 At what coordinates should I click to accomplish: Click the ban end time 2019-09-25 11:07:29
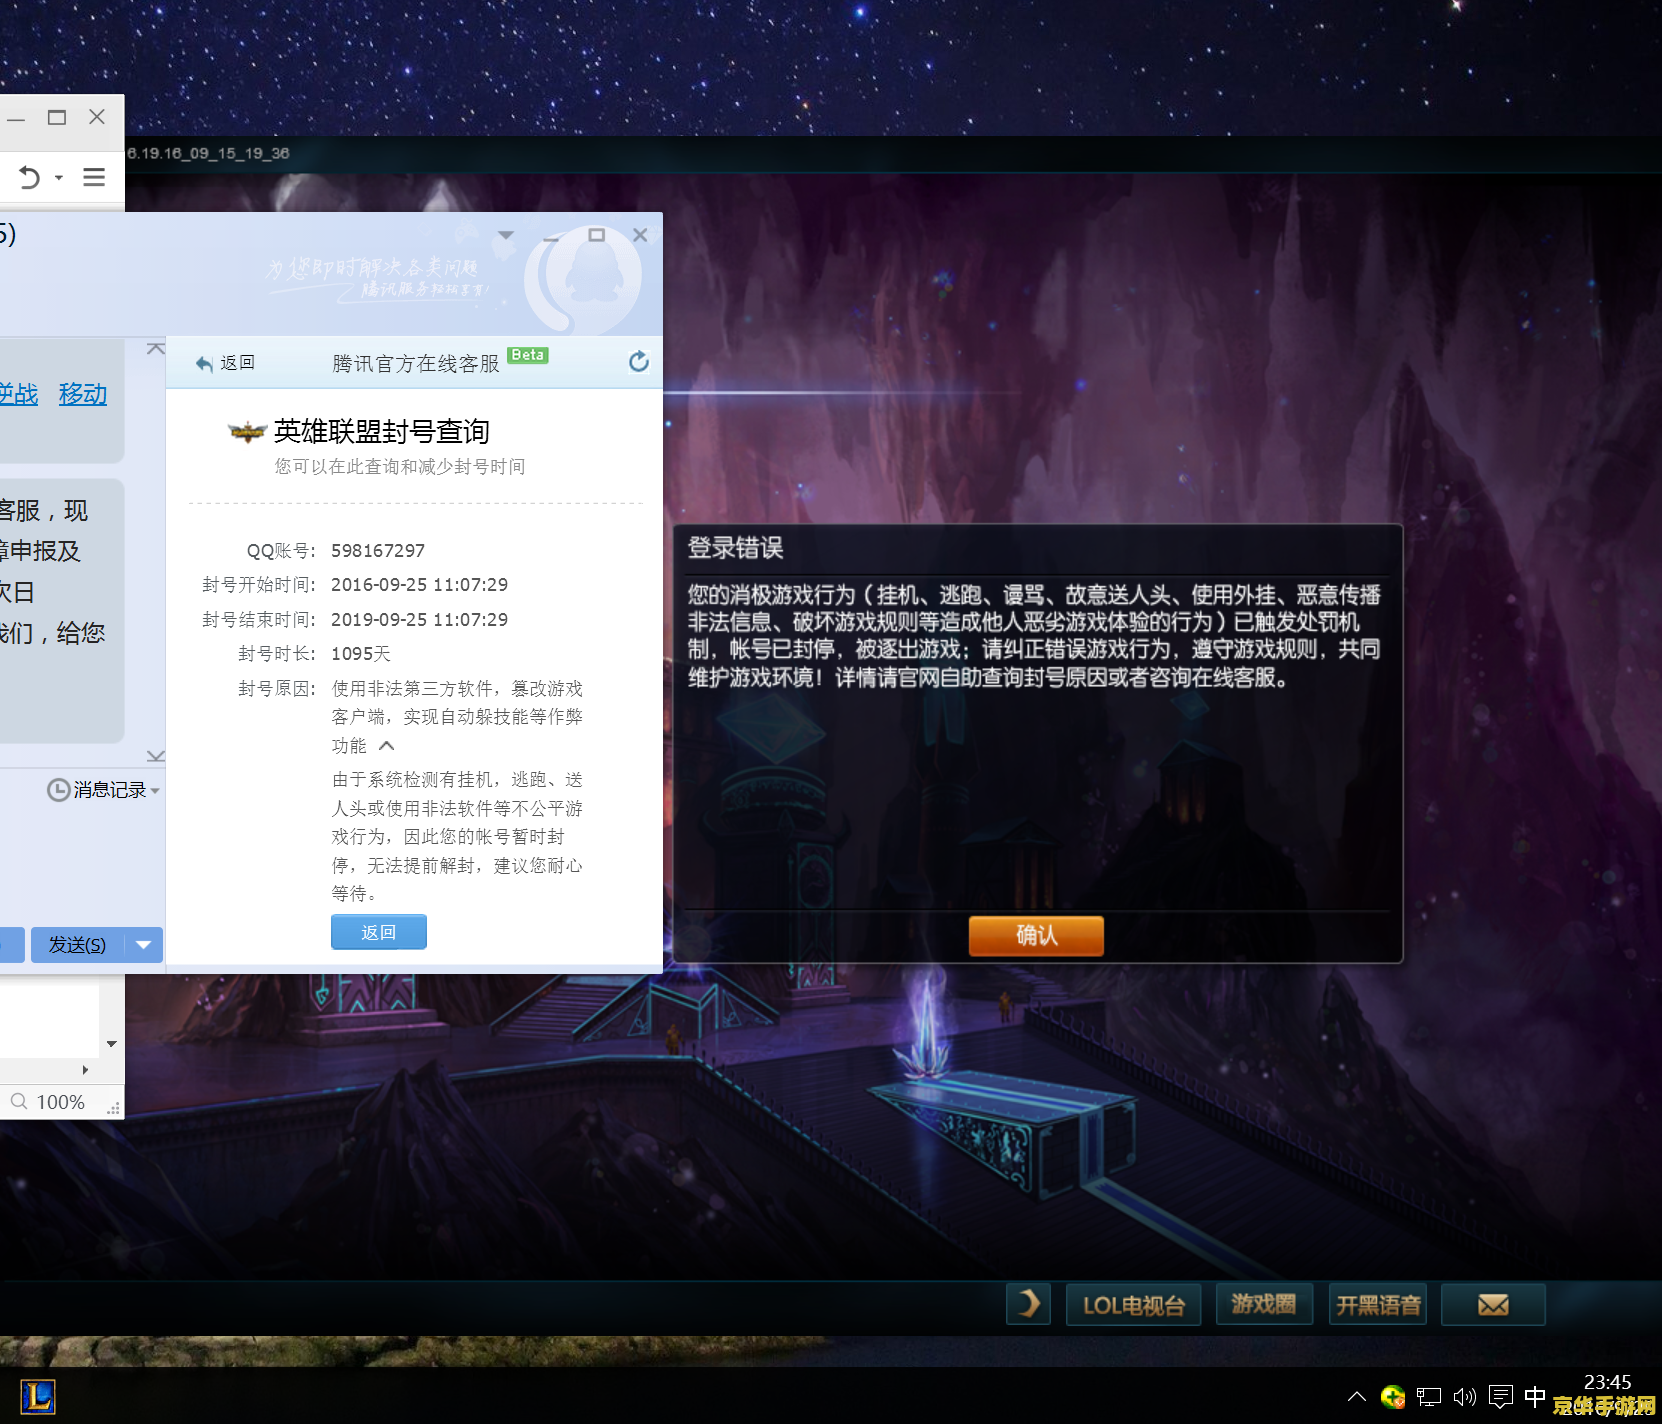tap(420, 620)
